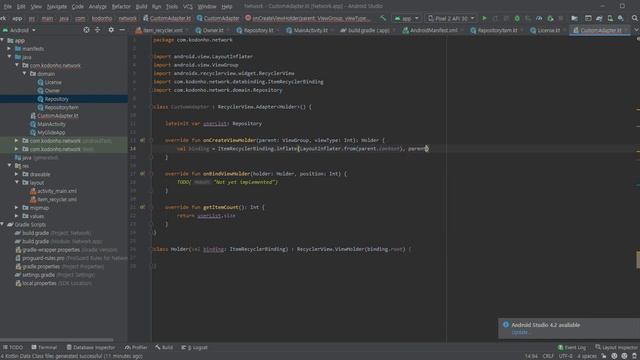Open the File menu

8,7
